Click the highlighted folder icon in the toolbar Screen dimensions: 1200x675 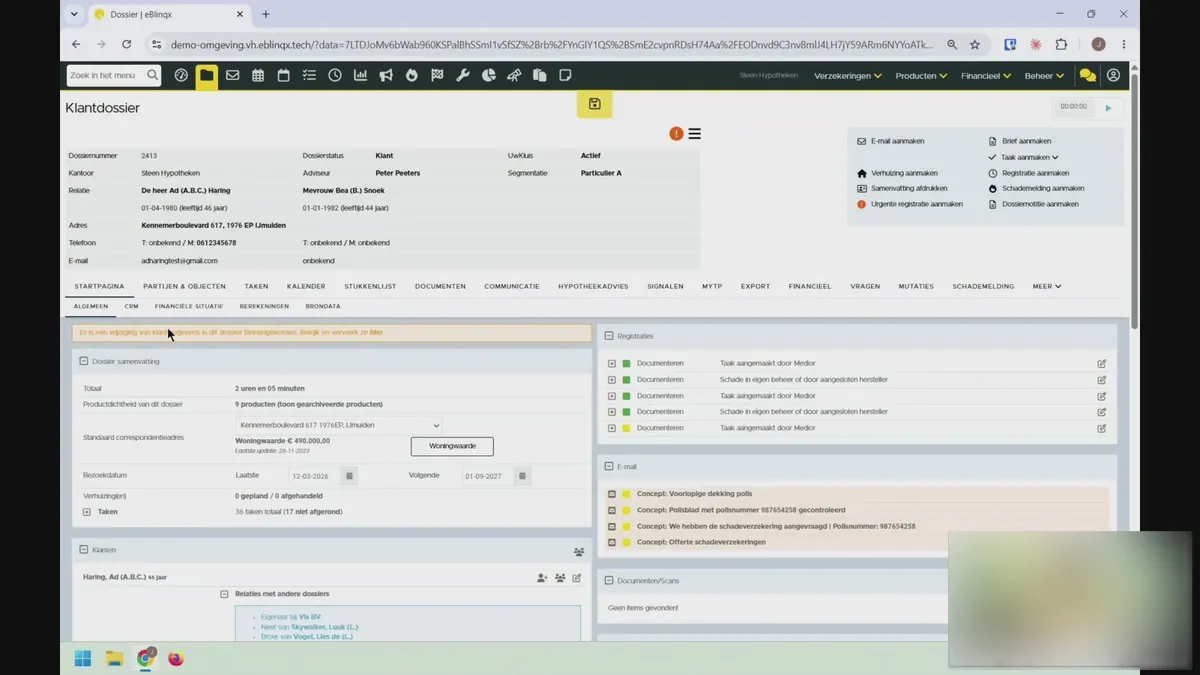[x=207, y=76]
